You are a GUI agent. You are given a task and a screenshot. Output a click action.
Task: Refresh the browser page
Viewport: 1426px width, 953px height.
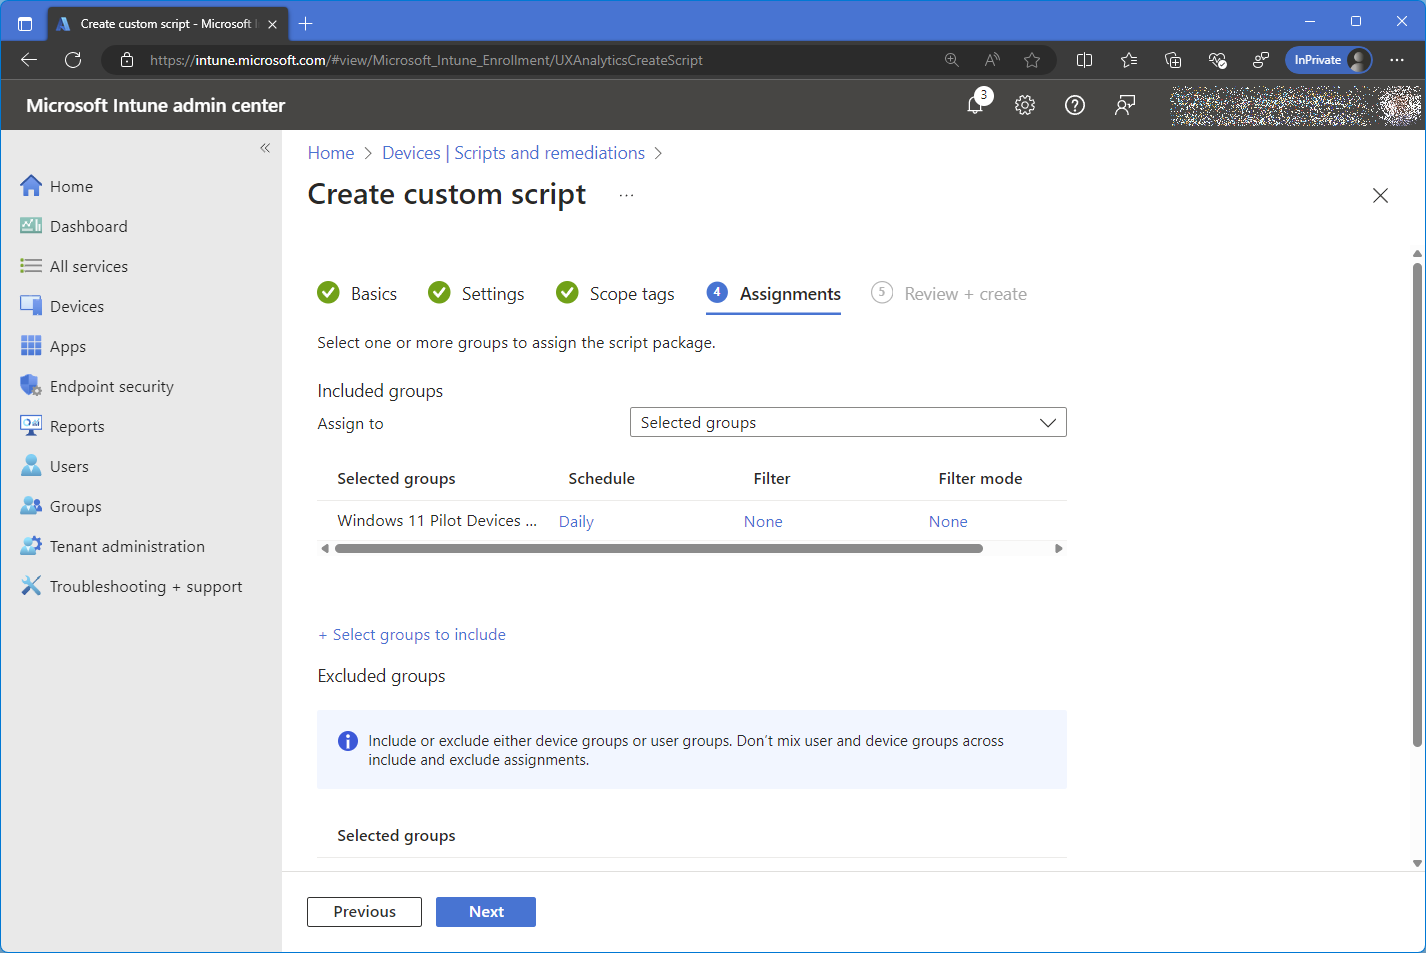[x=73, y=60]
